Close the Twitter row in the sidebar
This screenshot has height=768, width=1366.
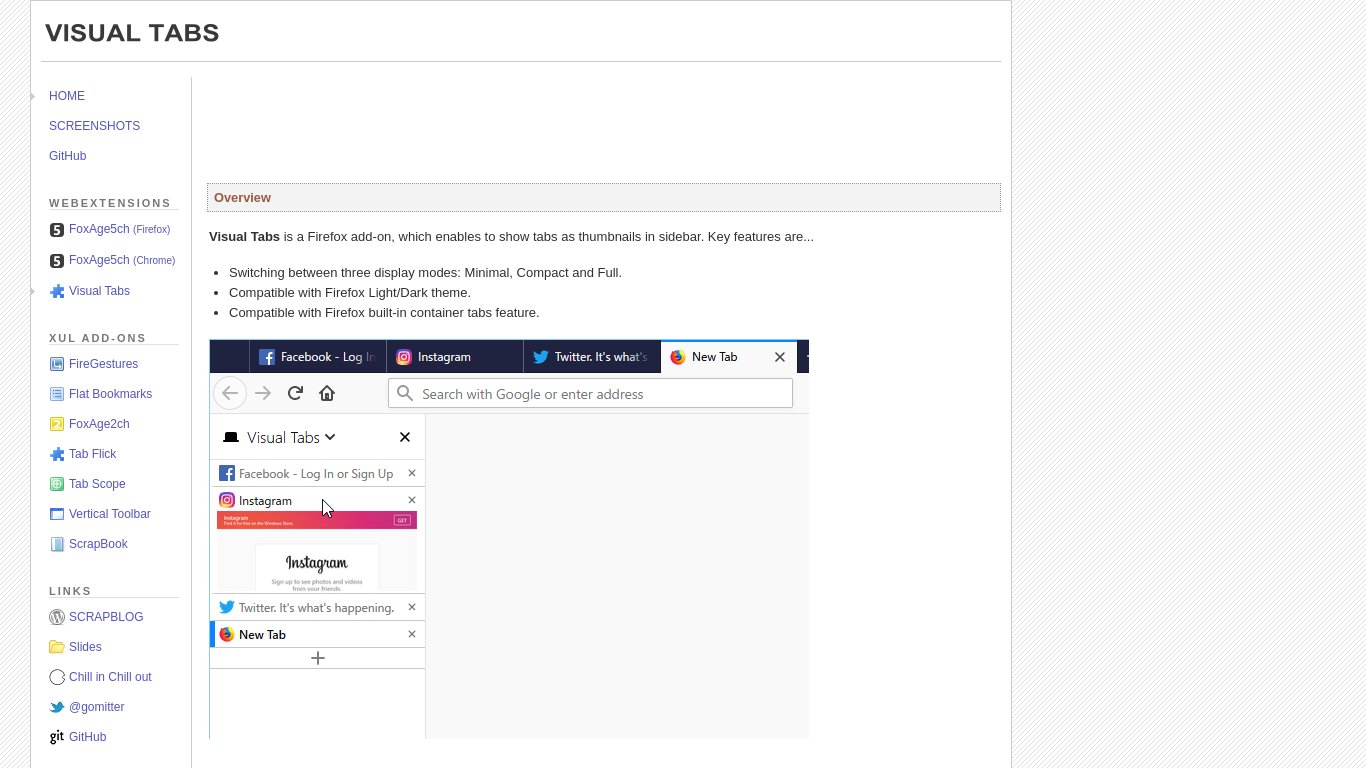pos(412,607)
